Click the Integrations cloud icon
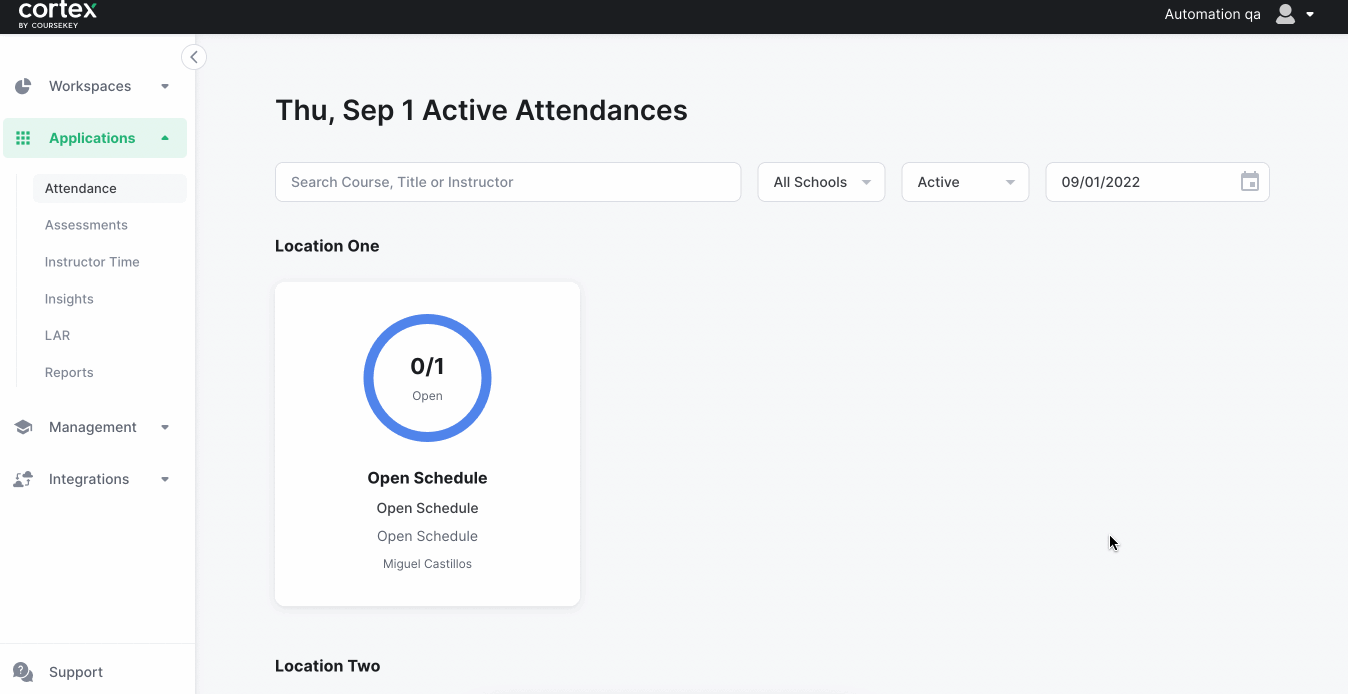This screenshot has width=1348, height=694. click(x=23, y=479)
